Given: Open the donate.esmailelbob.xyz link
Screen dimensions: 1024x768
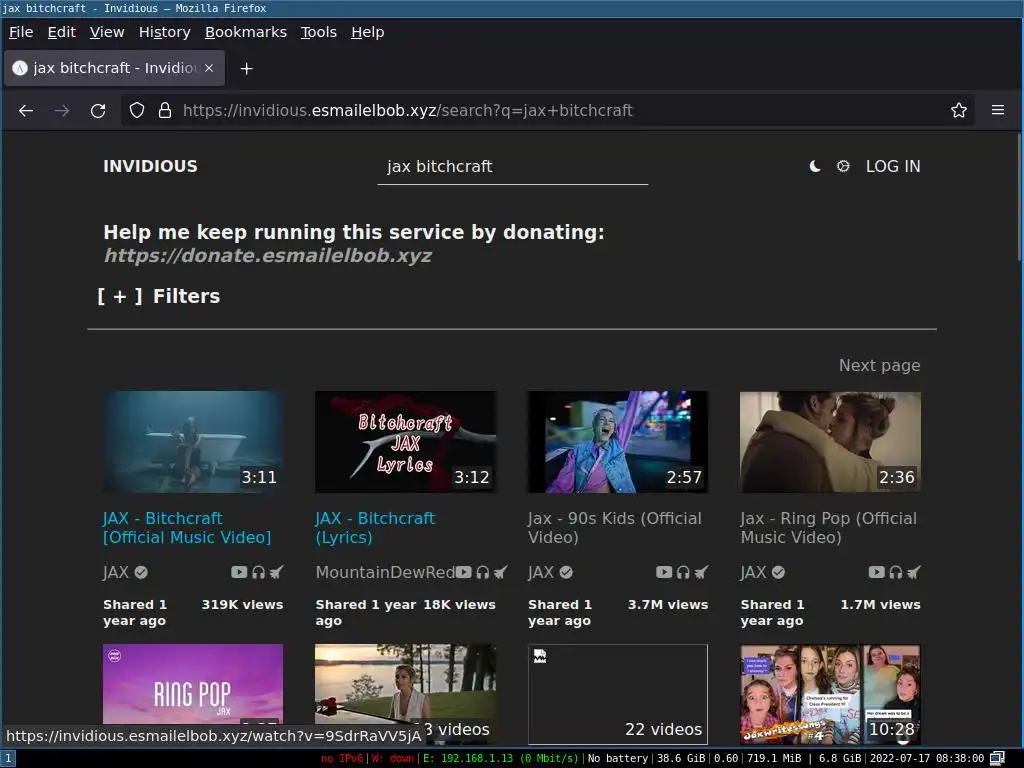Looking at the screenshot, I should click(x=268, y=255).
